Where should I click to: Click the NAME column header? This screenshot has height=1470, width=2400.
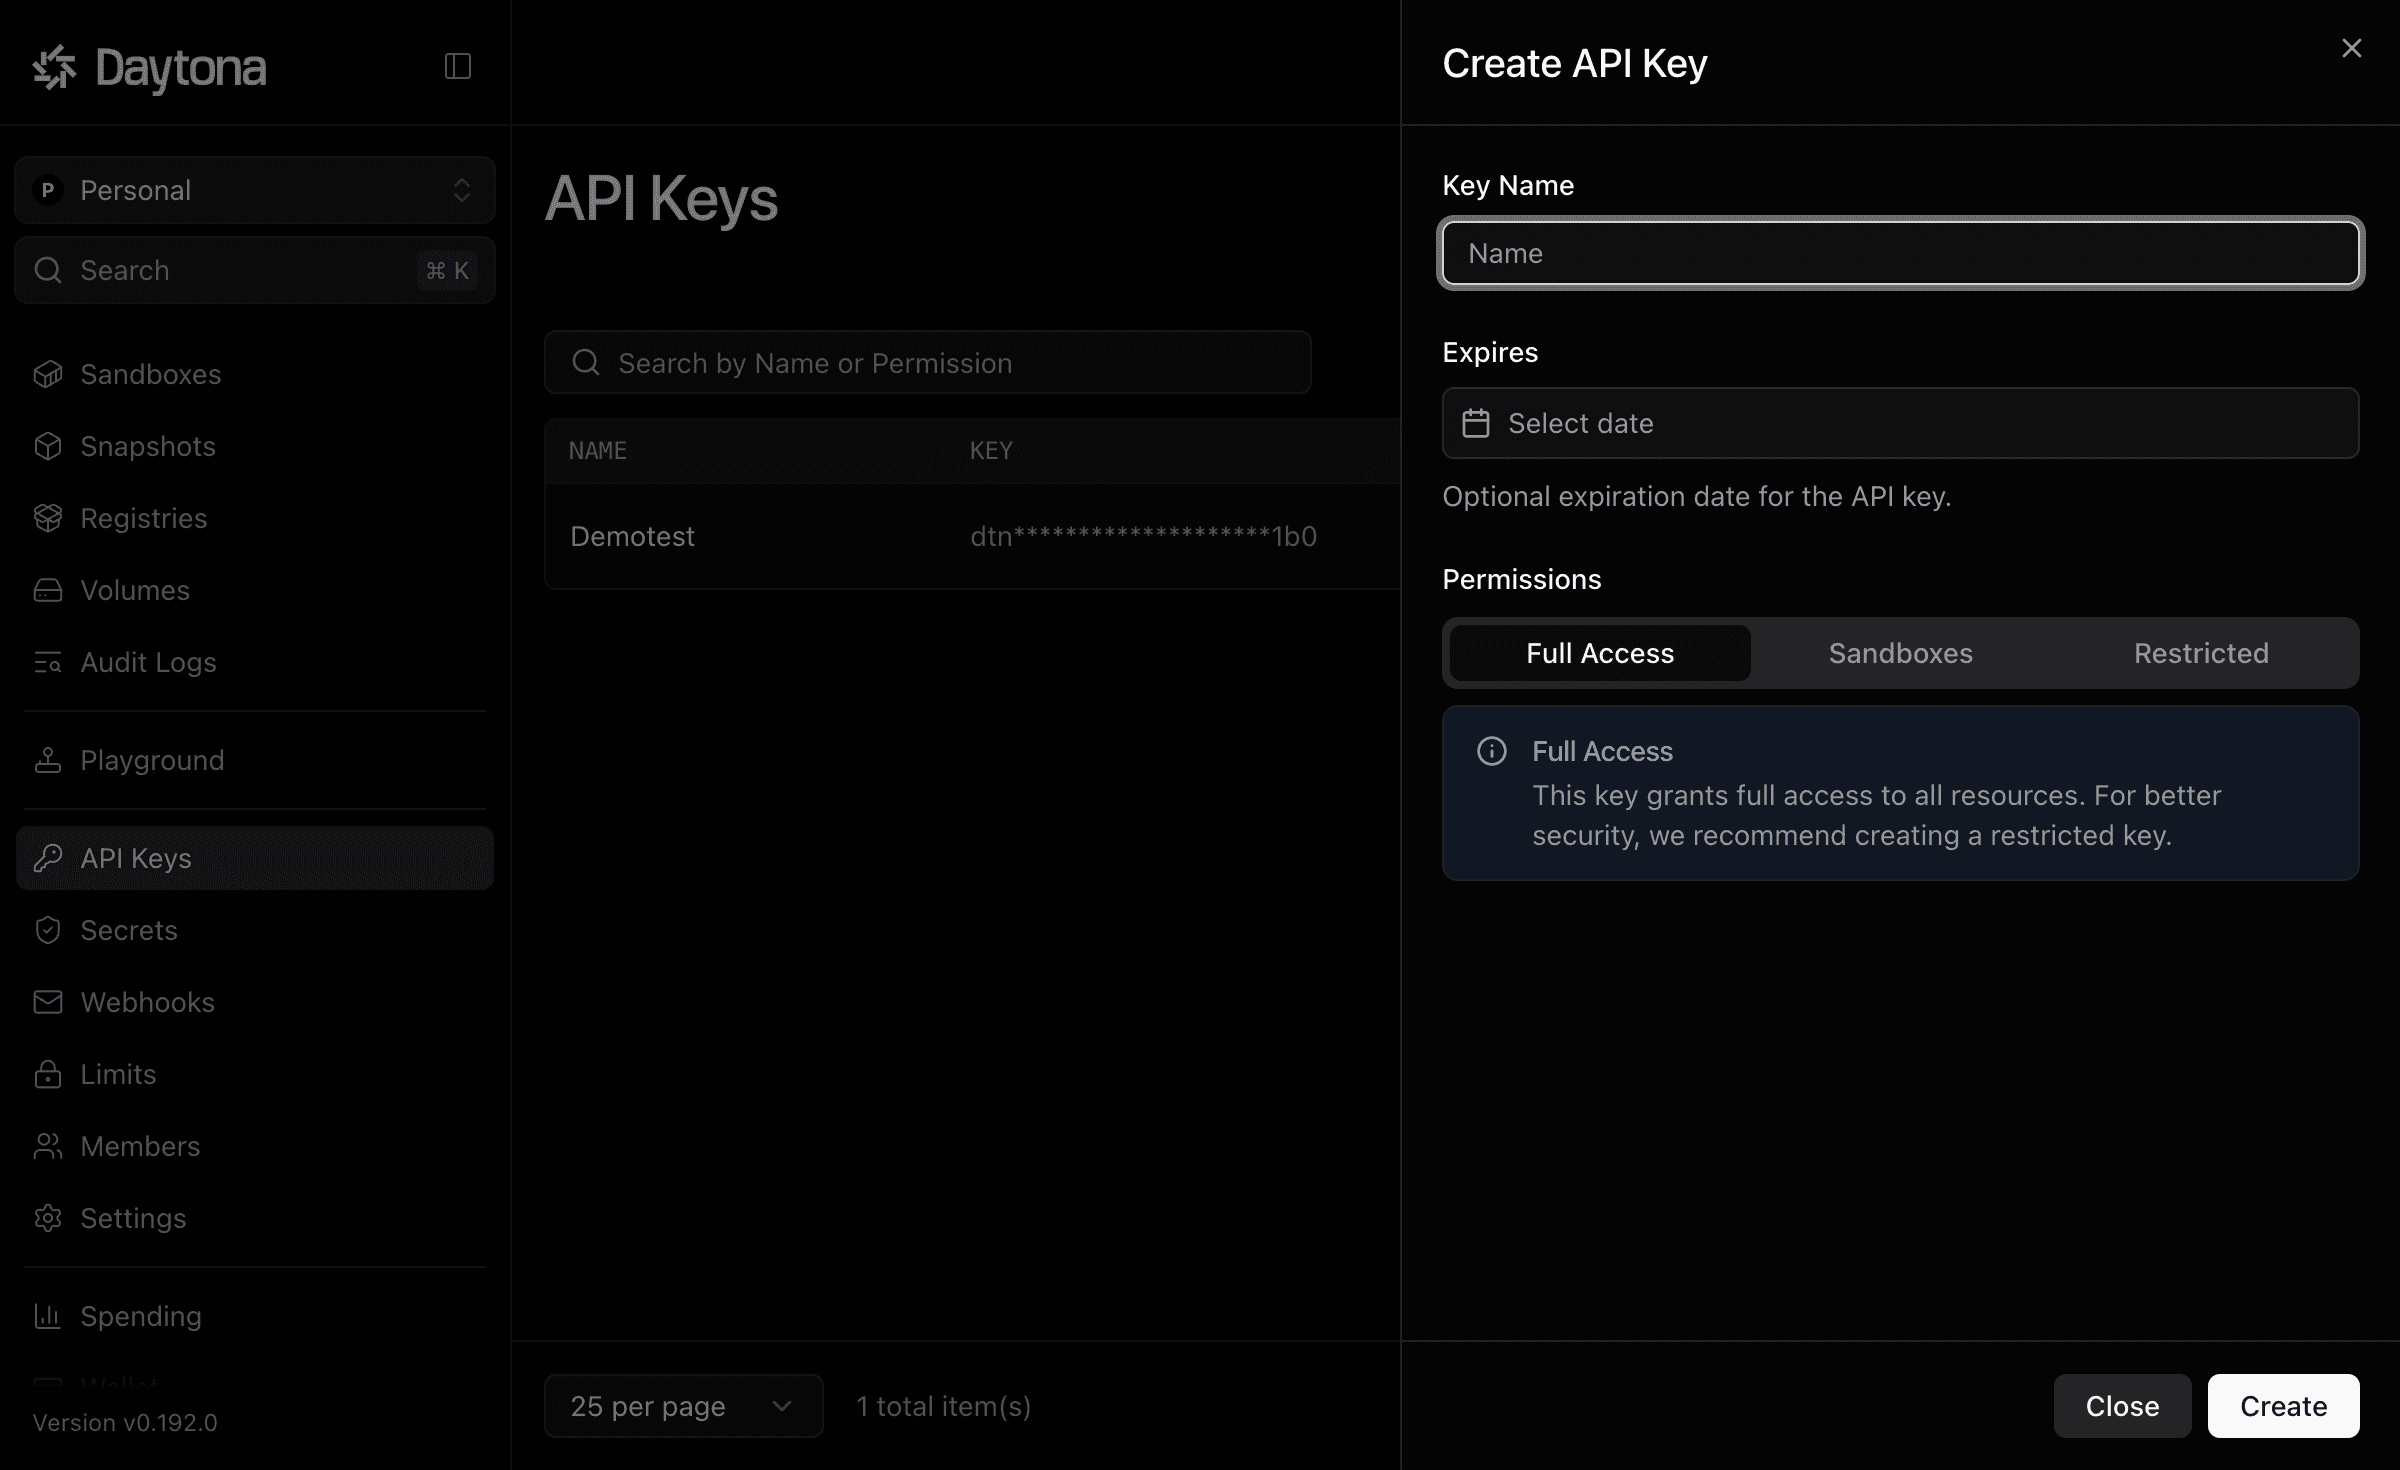598,451
